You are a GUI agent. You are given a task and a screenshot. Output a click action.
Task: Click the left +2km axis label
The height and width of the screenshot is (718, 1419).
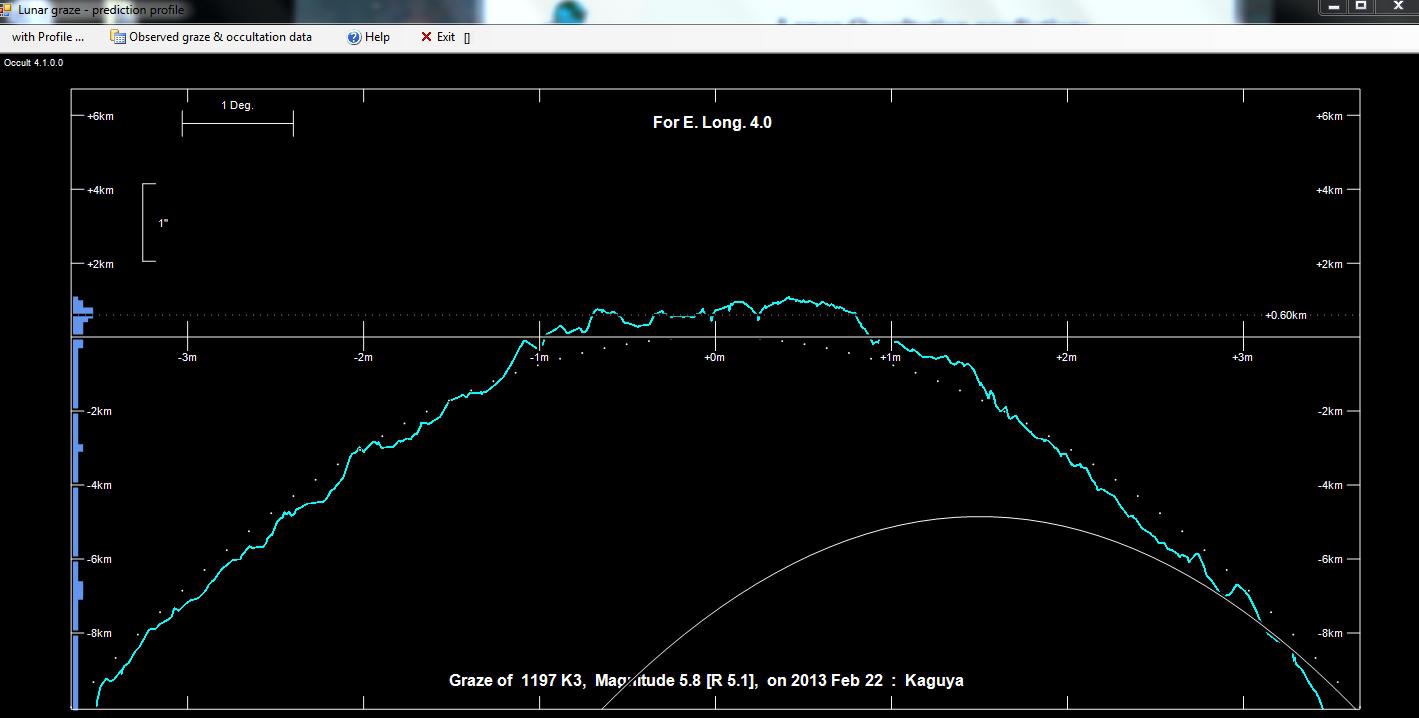[x=100, y=264]
